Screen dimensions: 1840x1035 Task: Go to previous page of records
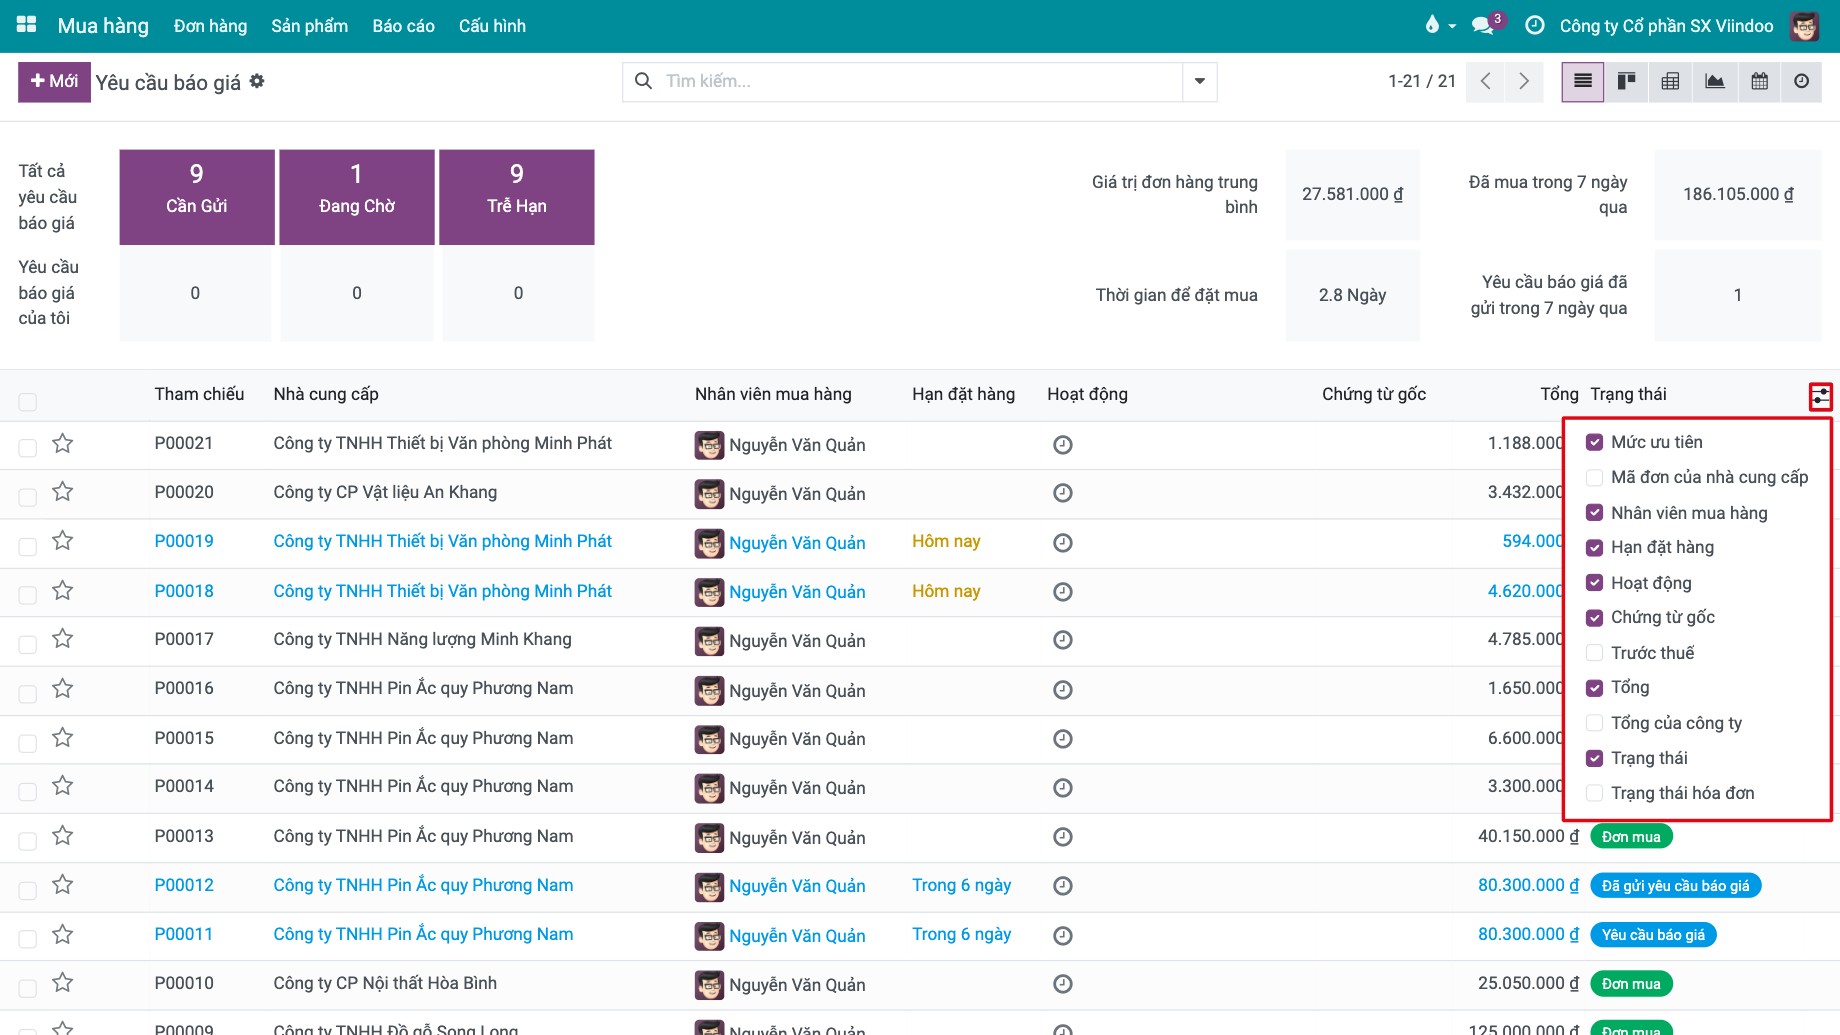(1486, 81)
